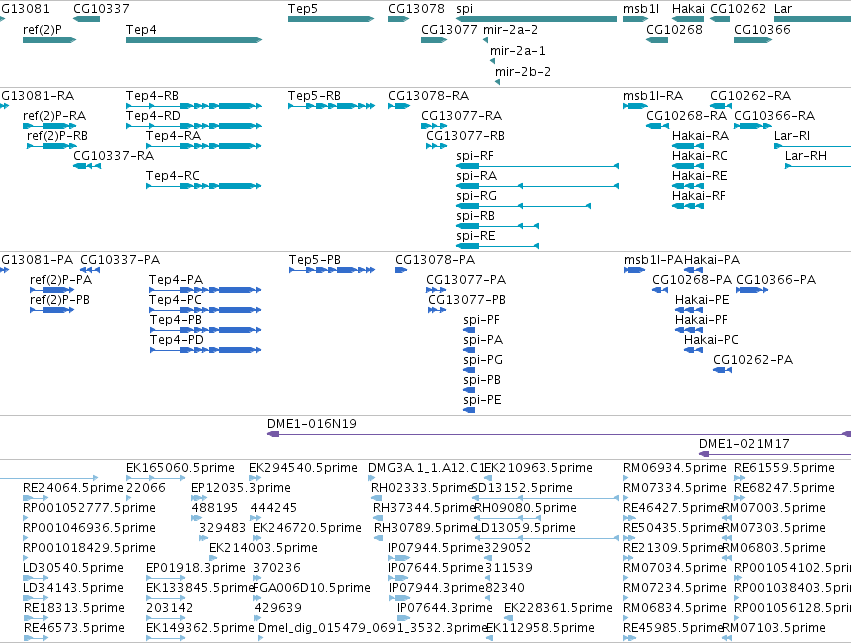Select the ref(2)P-RB transcript
This screenshot has width=851, height=643.
(51, 146)
